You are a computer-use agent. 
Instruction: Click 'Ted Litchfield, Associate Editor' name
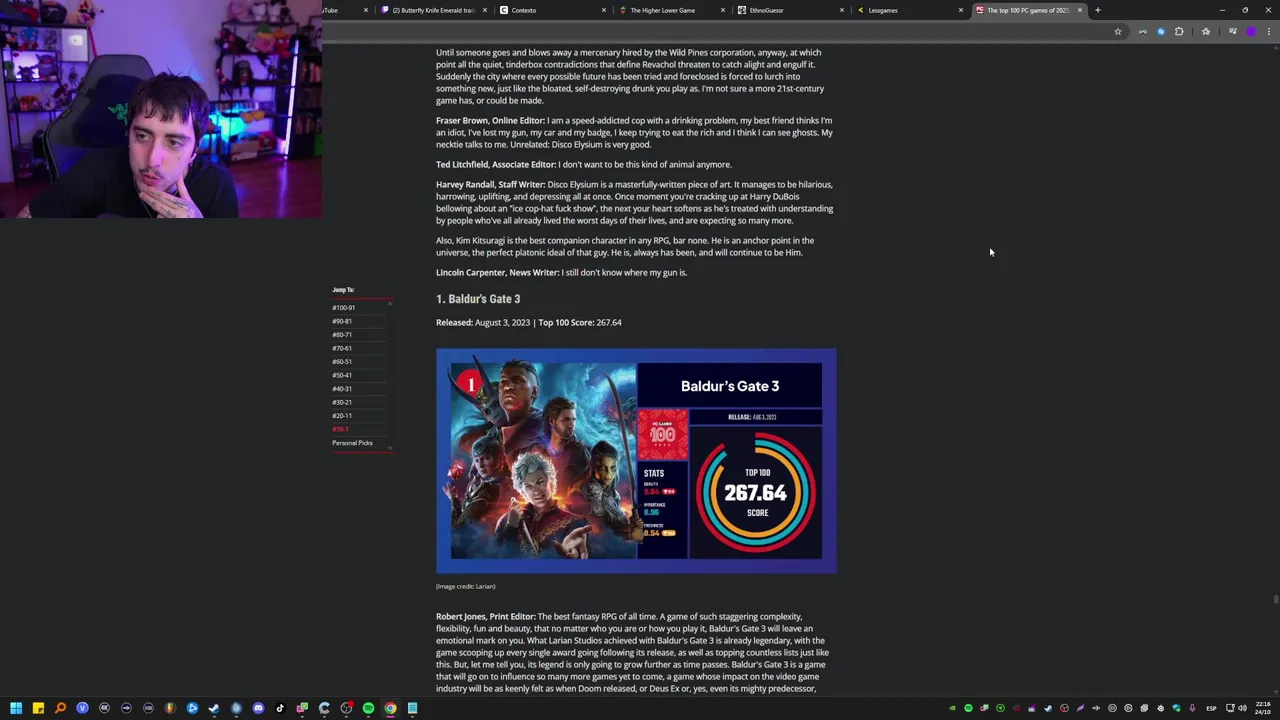tap(496, 165)
